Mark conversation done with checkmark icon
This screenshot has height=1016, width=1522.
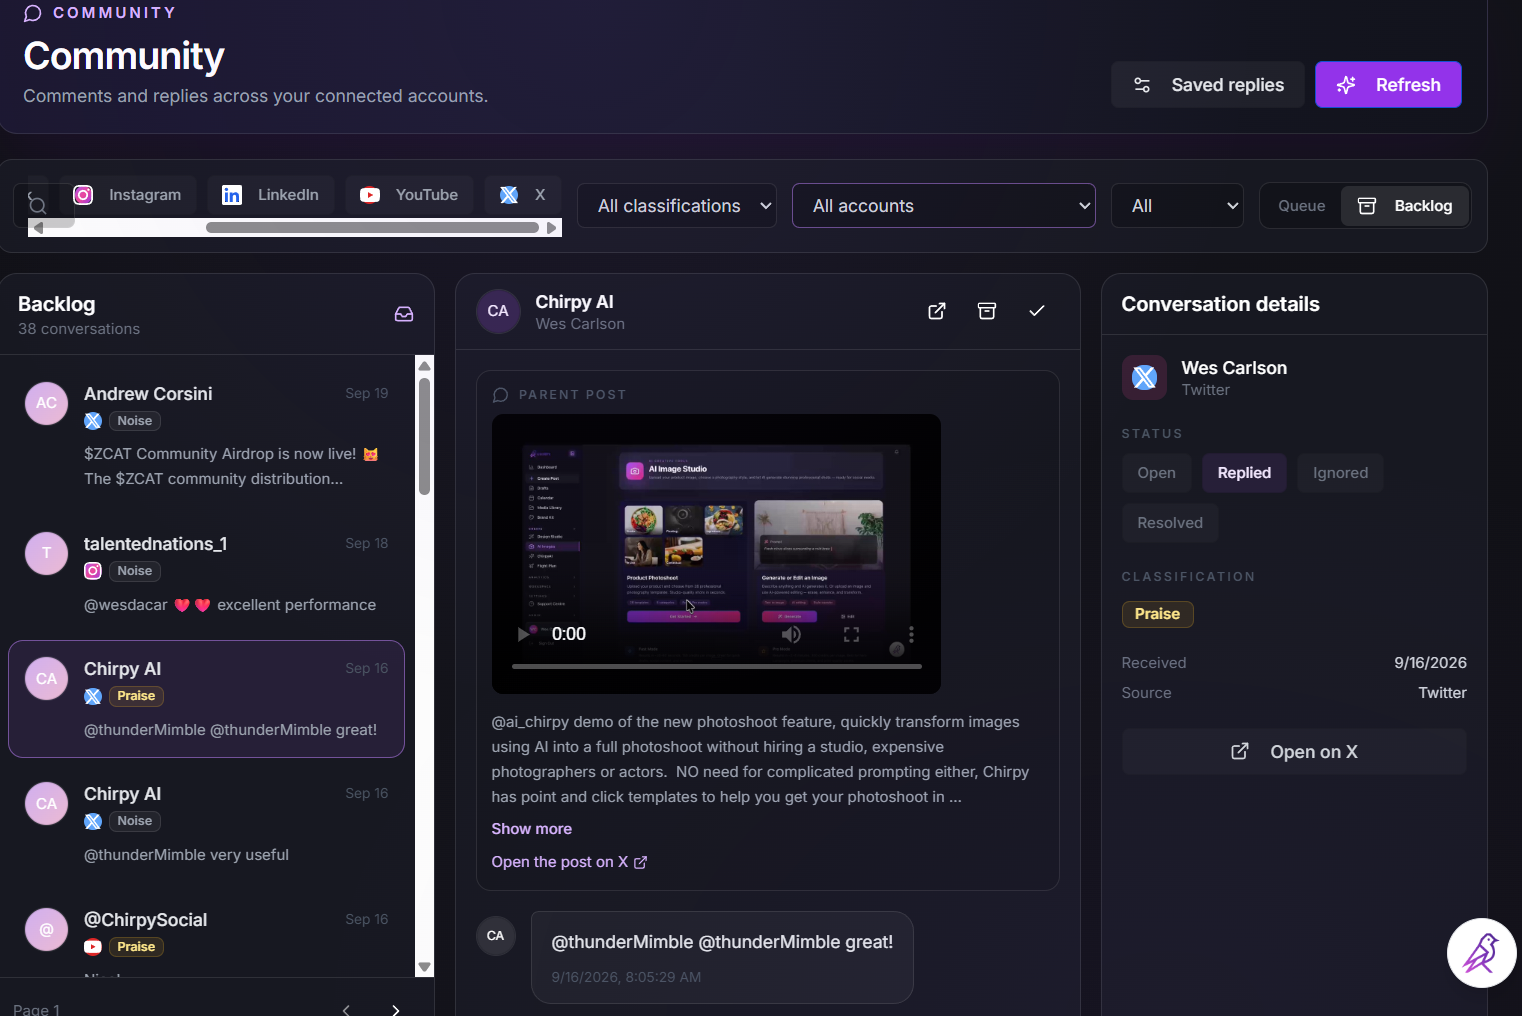pyautogui.click(x=1037, y=311)
